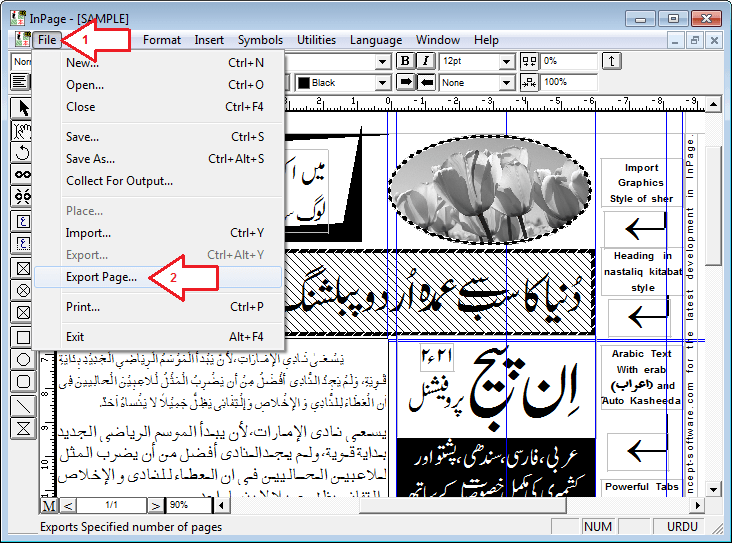
Task: Select the hand and text cursor tool
Action: pyautogui.click(x=22, y=131)
